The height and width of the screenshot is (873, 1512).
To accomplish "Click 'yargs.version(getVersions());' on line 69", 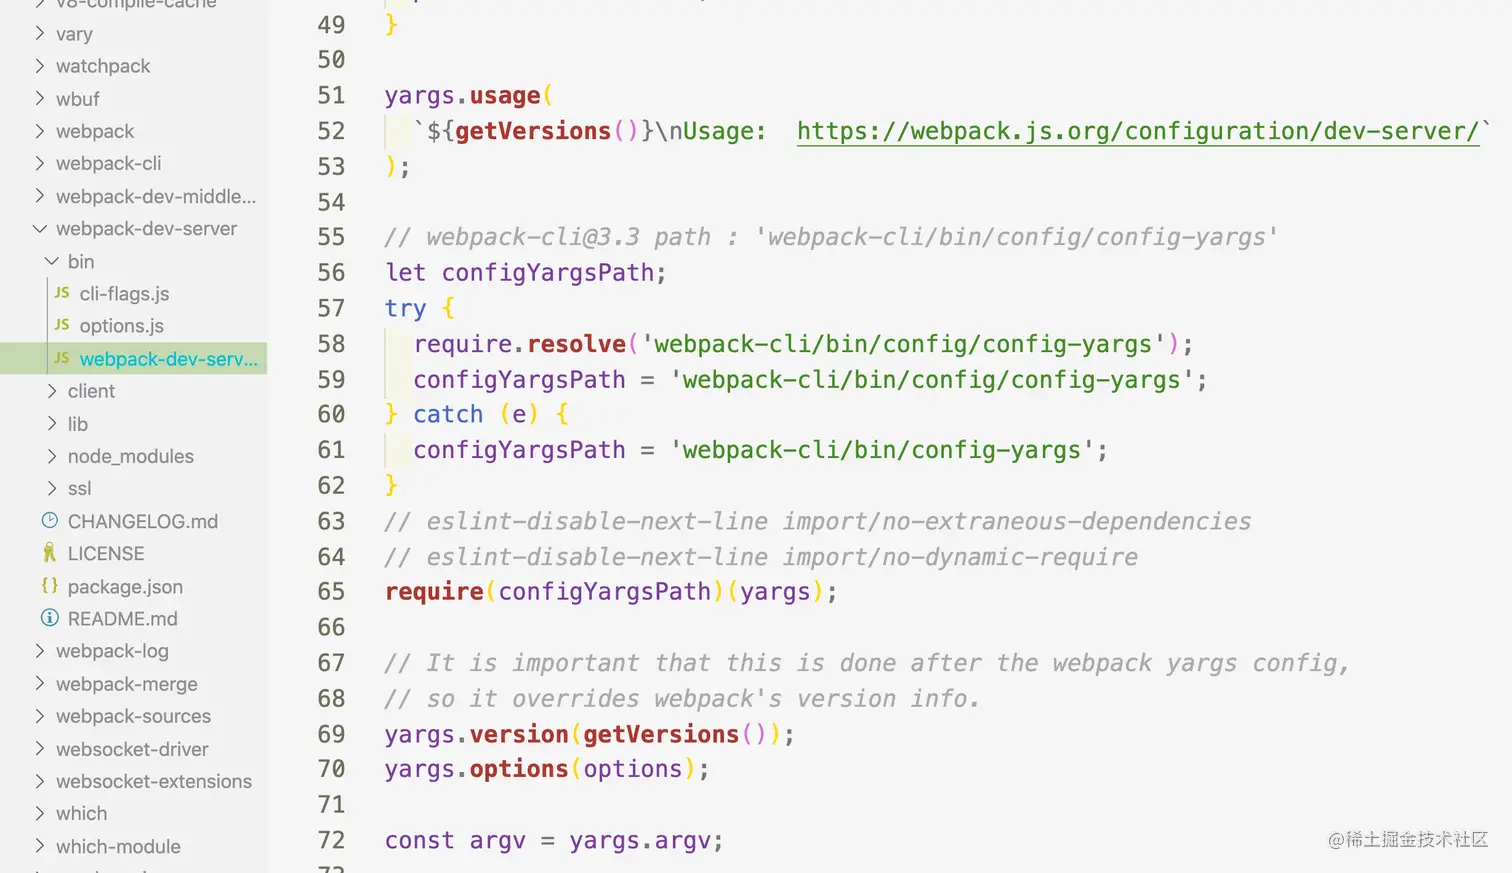I will point(589,734).
